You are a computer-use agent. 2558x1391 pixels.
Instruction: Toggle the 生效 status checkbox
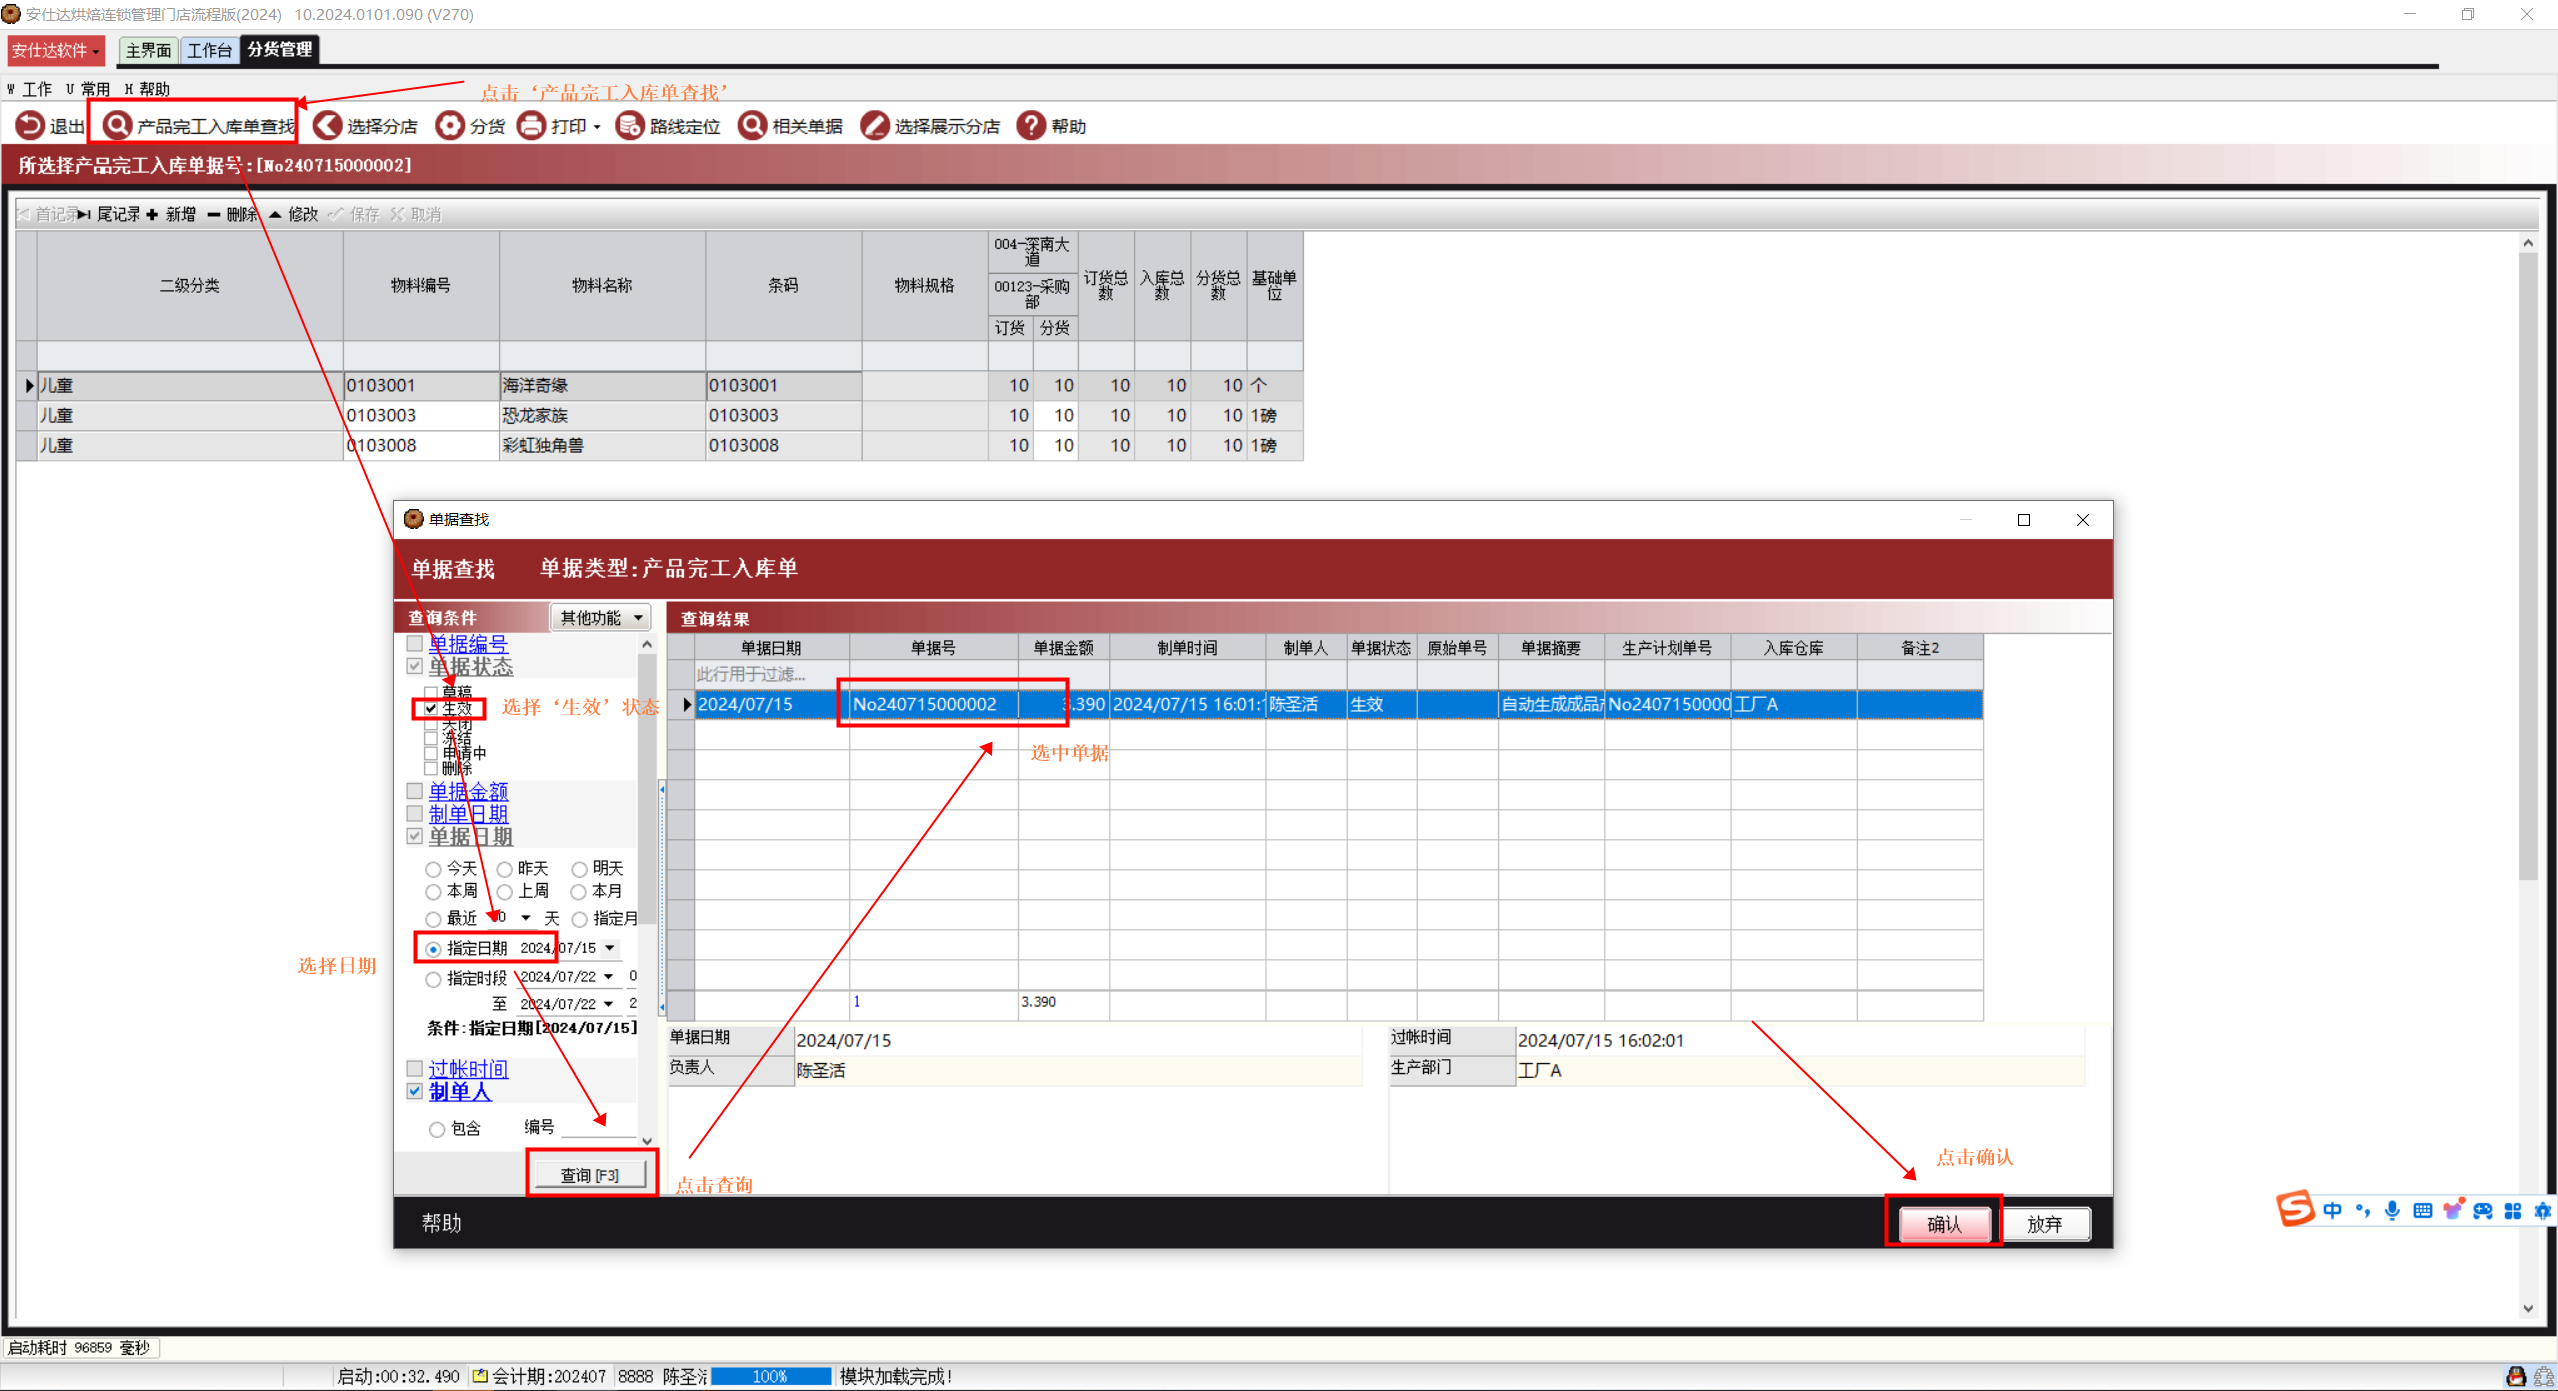pyautogui.click(x=431, y=708)
